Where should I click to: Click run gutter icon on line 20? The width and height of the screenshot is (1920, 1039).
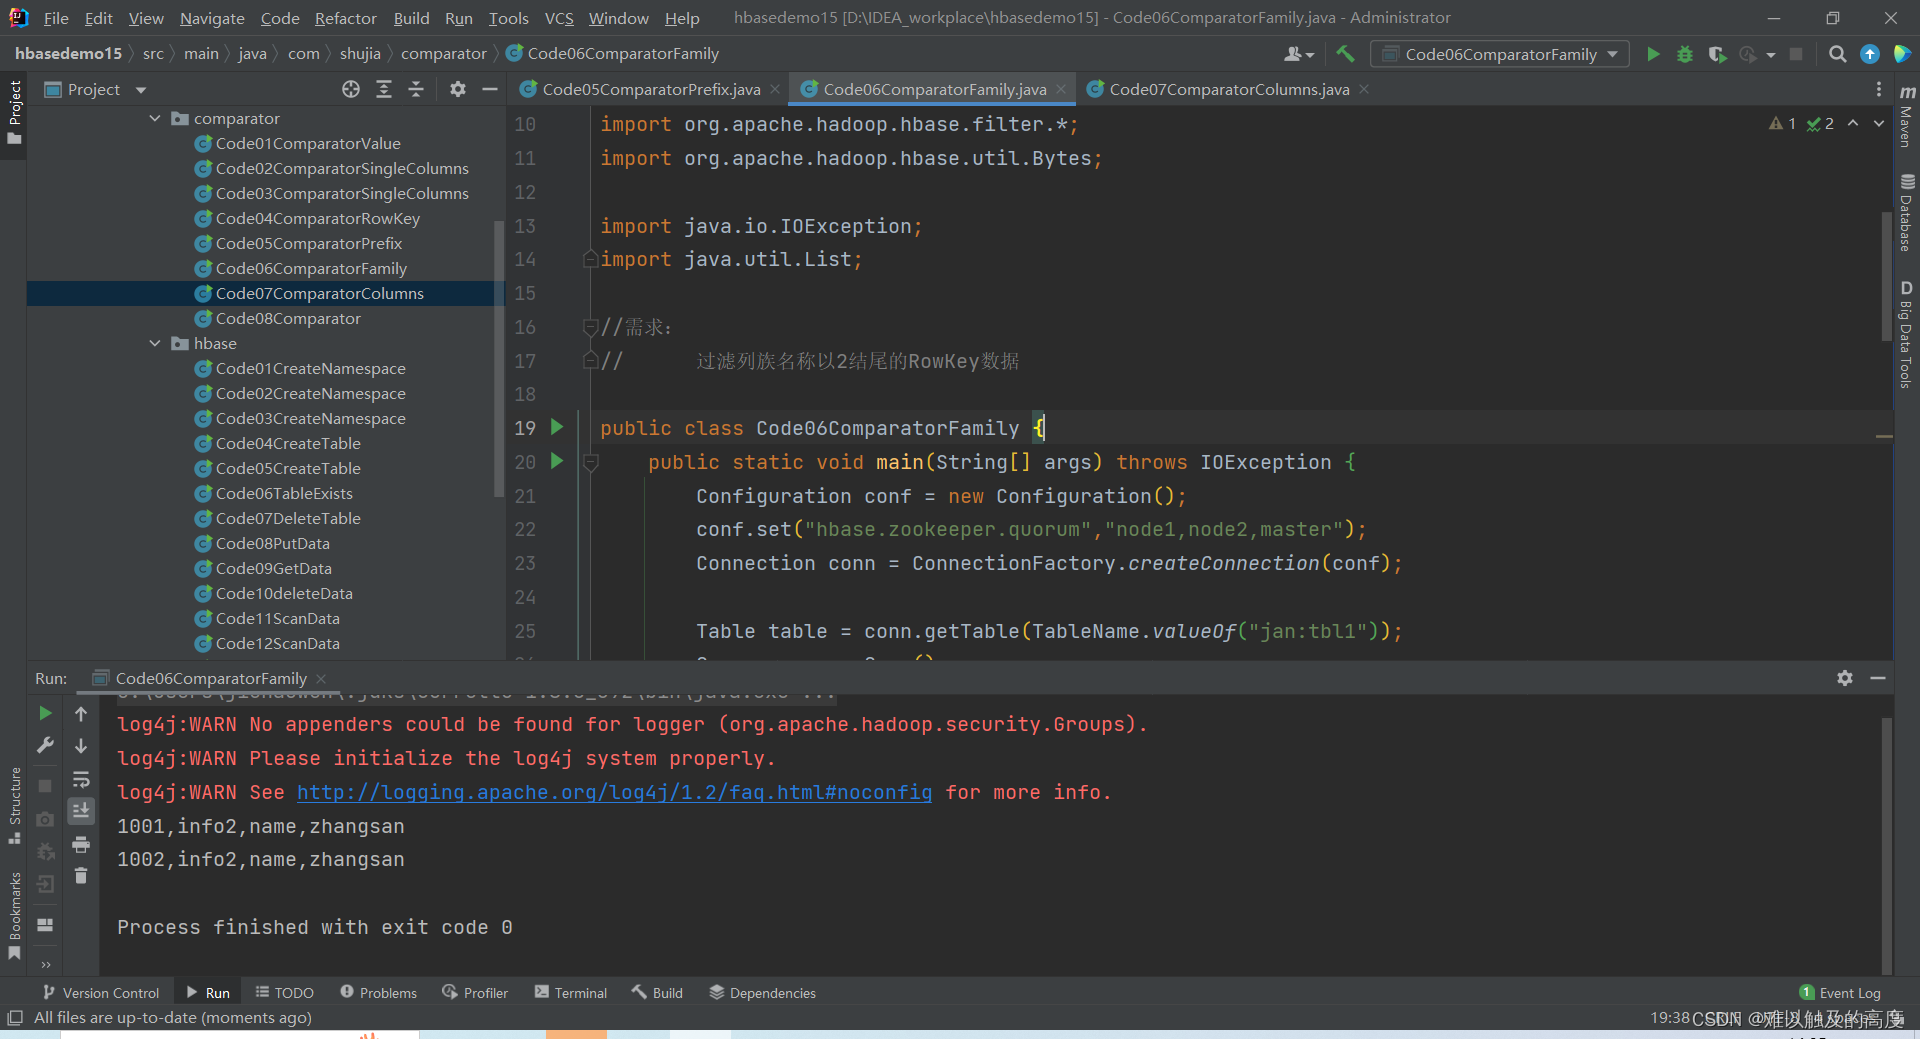(x=558, y=461)
